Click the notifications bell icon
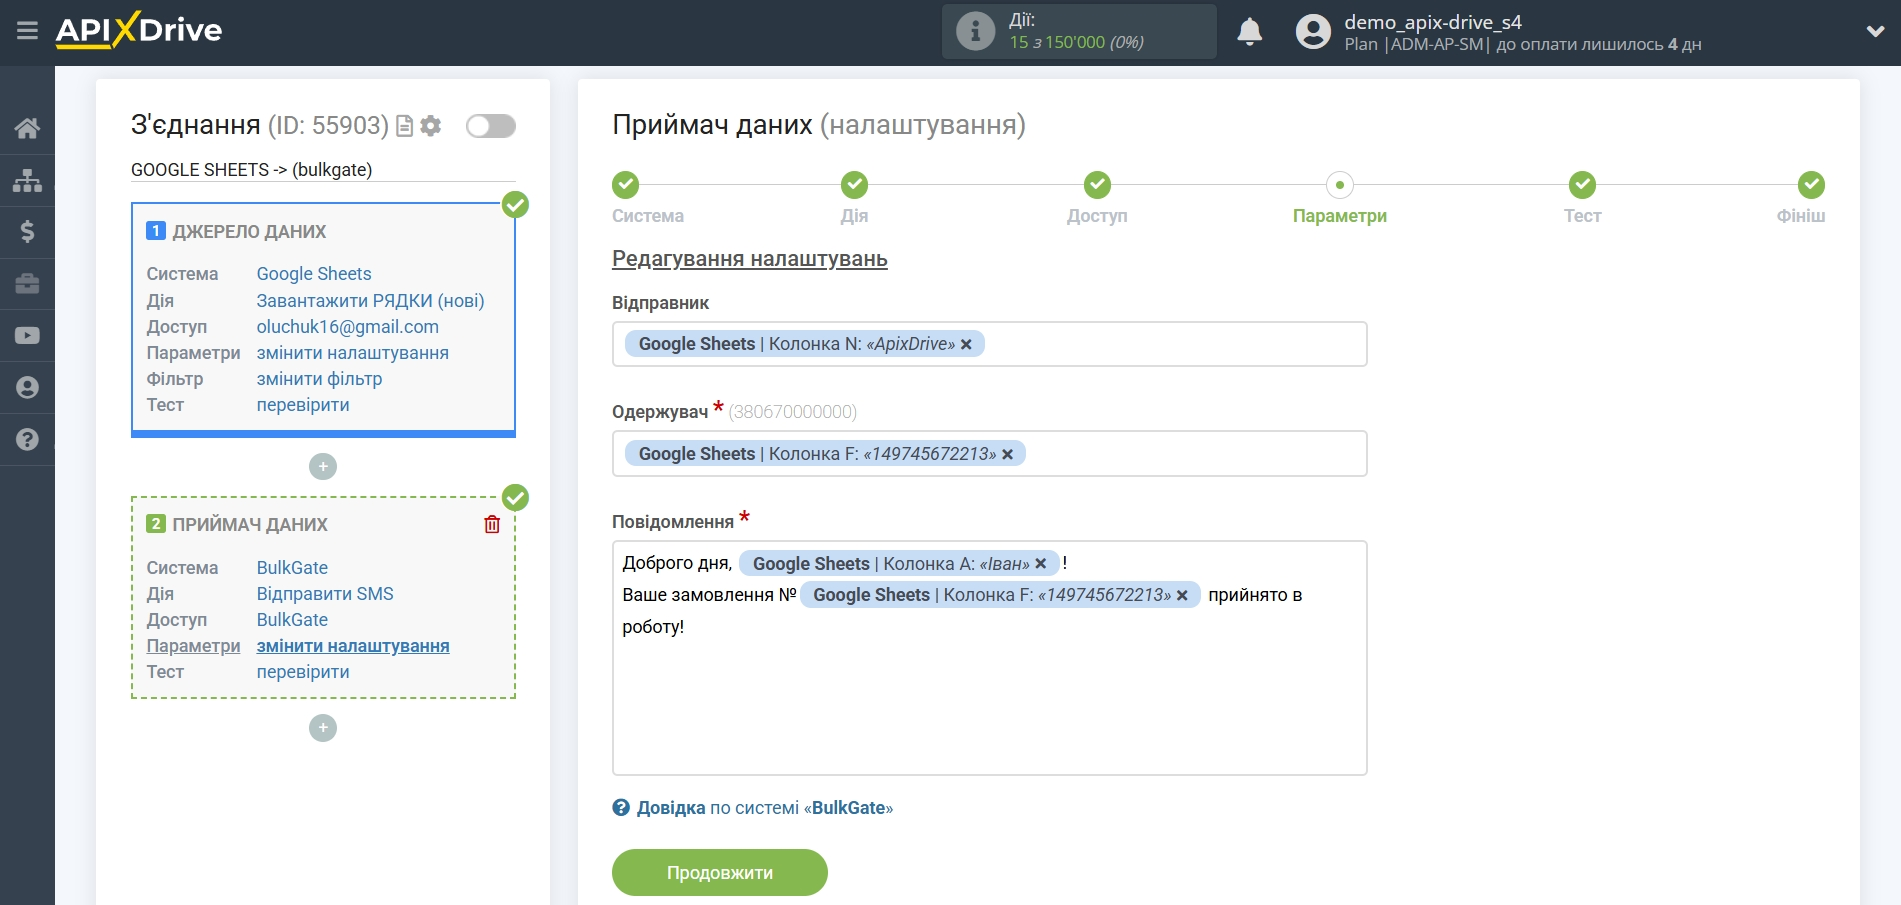 [1249, 32]
